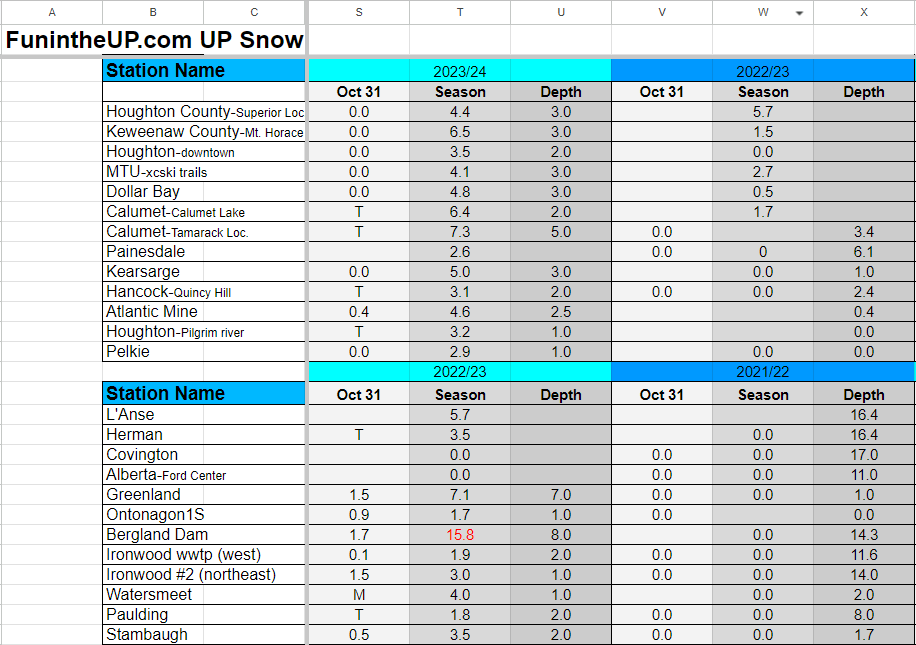Select column U header

pyautogui.click(x=561, y=12)
